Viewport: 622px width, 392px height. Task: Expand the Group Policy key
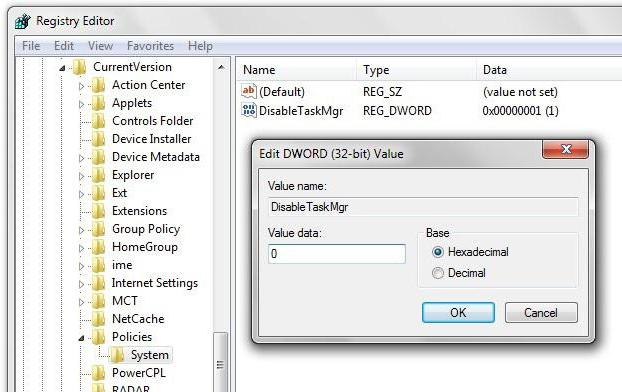pos(81,230)
